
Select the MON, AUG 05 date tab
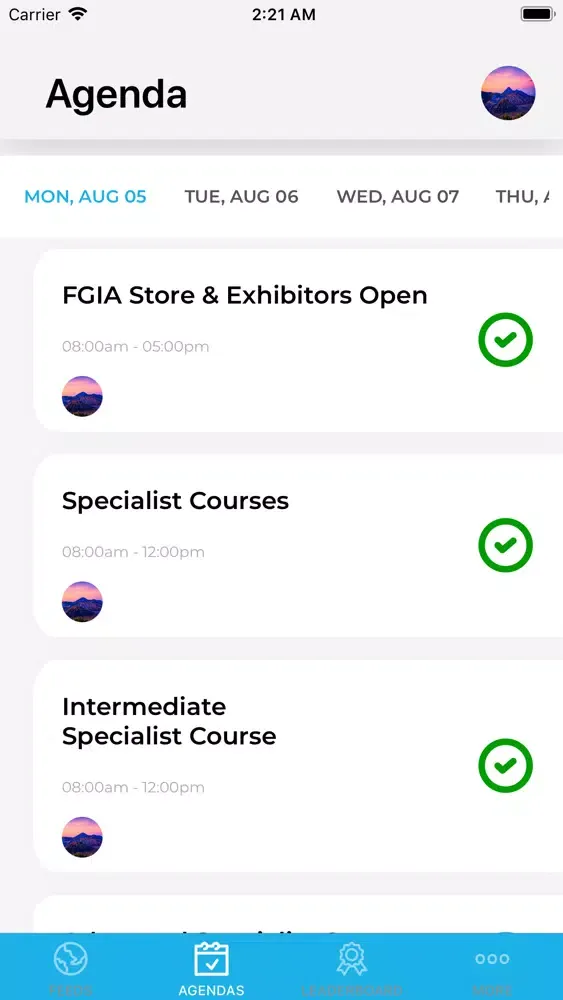pyautogui.click(x=85, y=196)
